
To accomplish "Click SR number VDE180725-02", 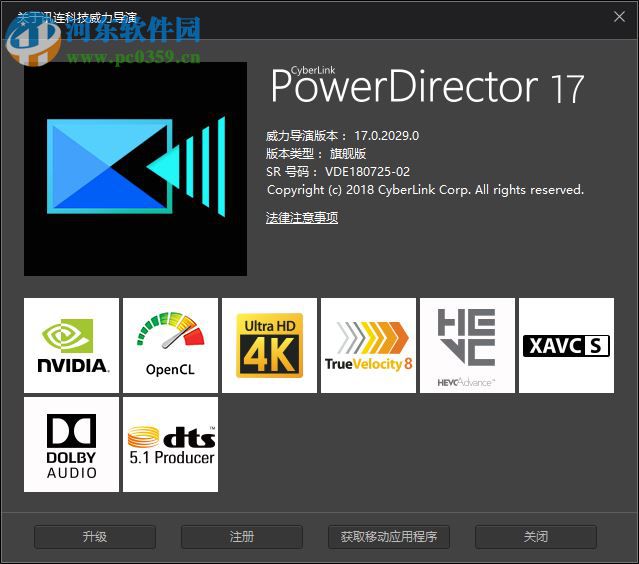I will click(367, 172).
